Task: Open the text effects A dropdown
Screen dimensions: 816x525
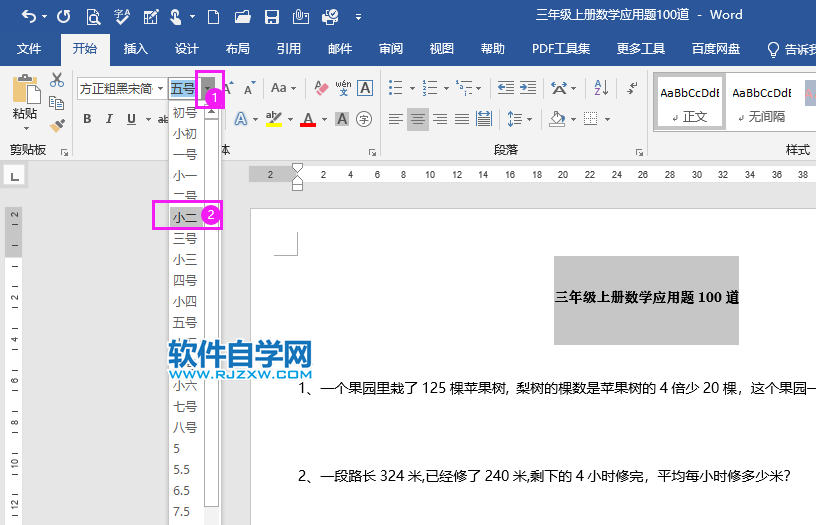Action: [256, 120]
